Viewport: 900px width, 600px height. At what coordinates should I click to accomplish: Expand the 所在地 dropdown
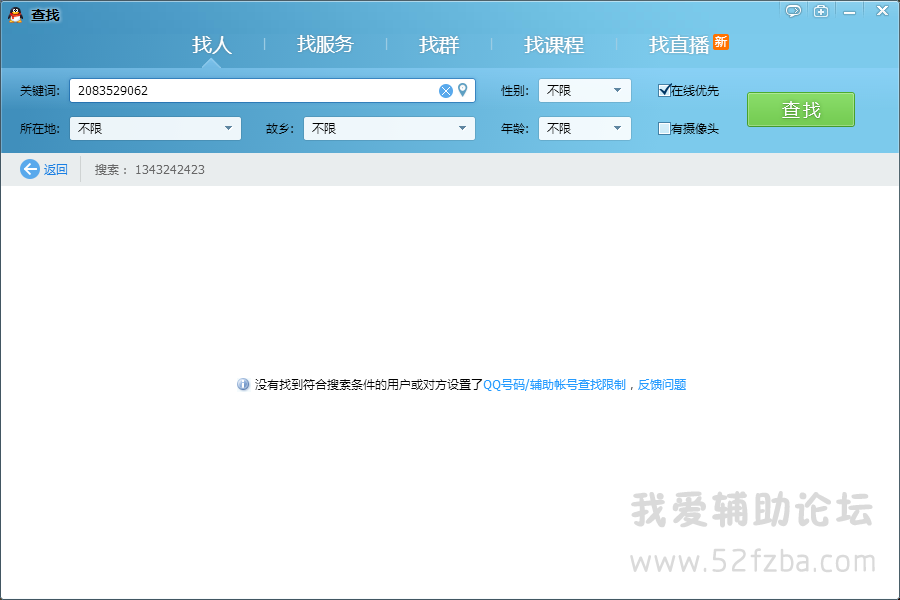155,129
